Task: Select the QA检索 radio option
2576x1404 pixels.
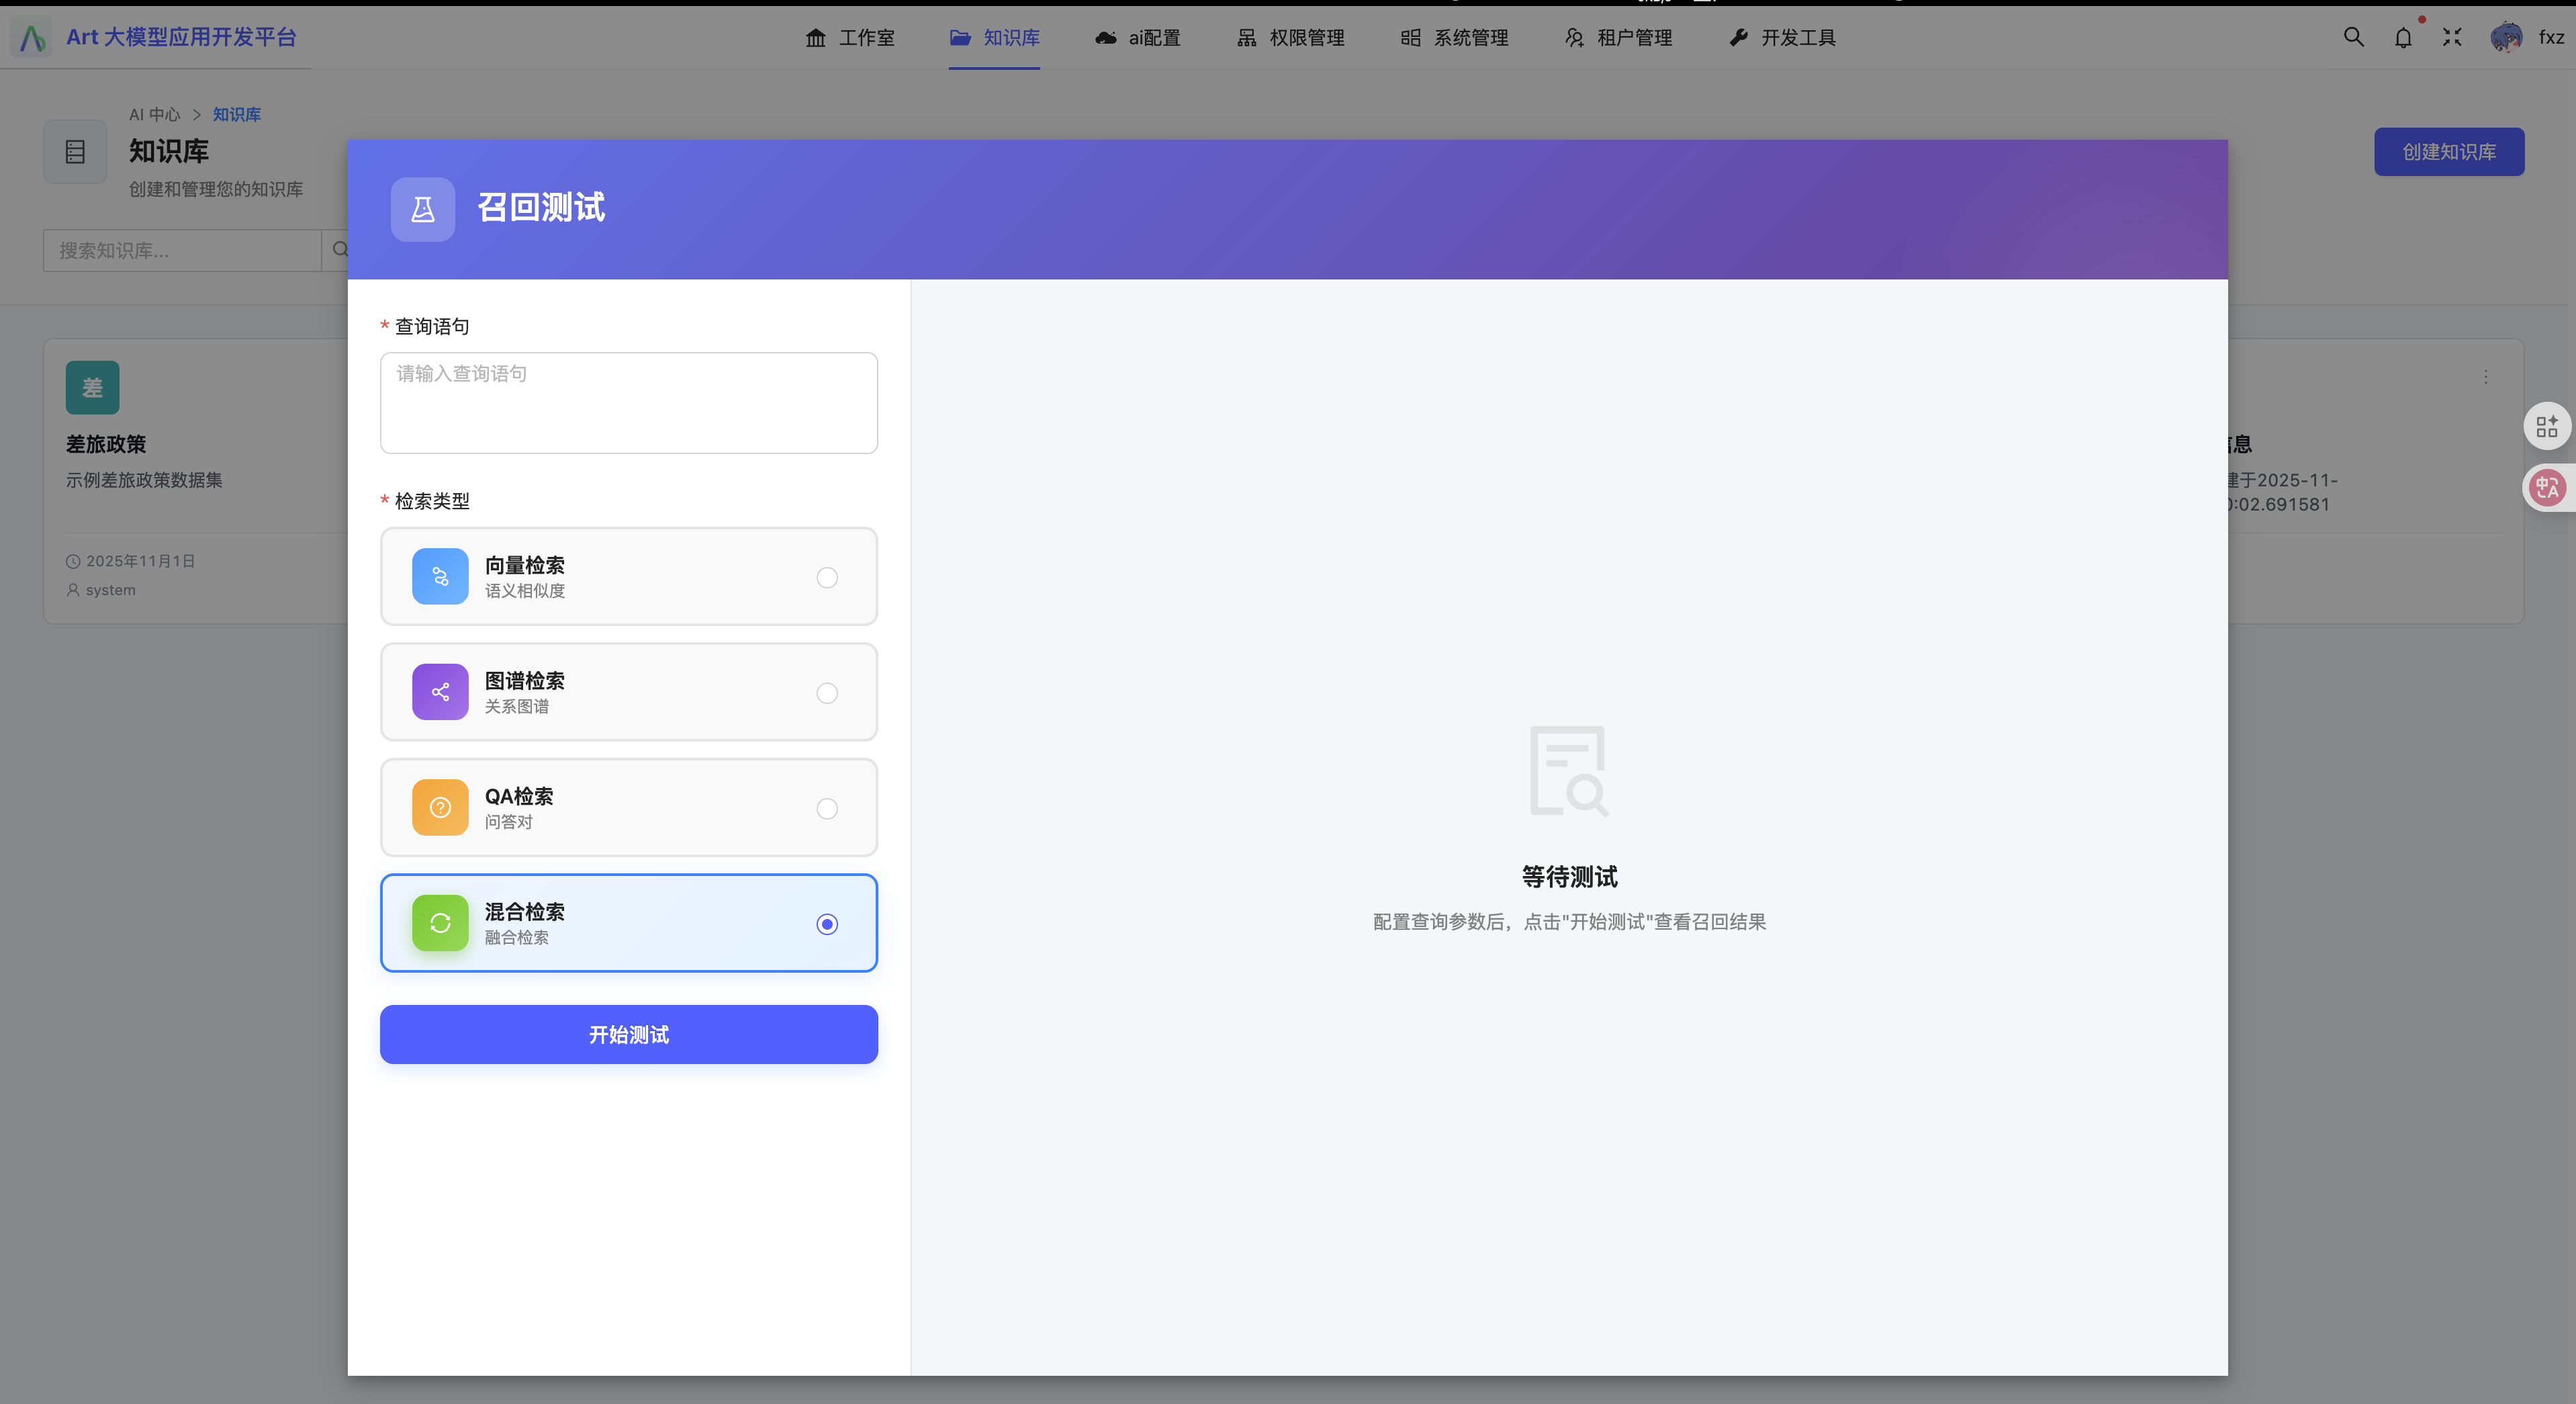Action: click(826, 808)
